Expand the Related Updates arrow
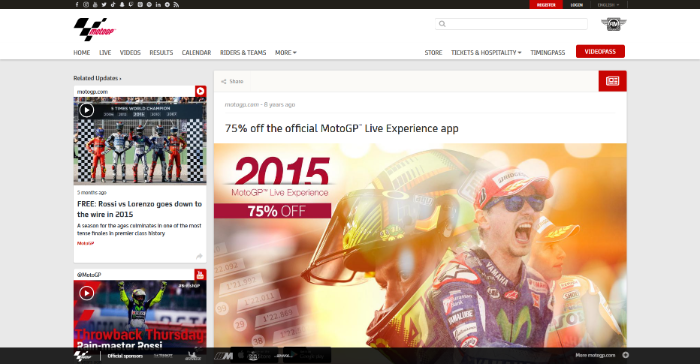 [x=120, y=79]
